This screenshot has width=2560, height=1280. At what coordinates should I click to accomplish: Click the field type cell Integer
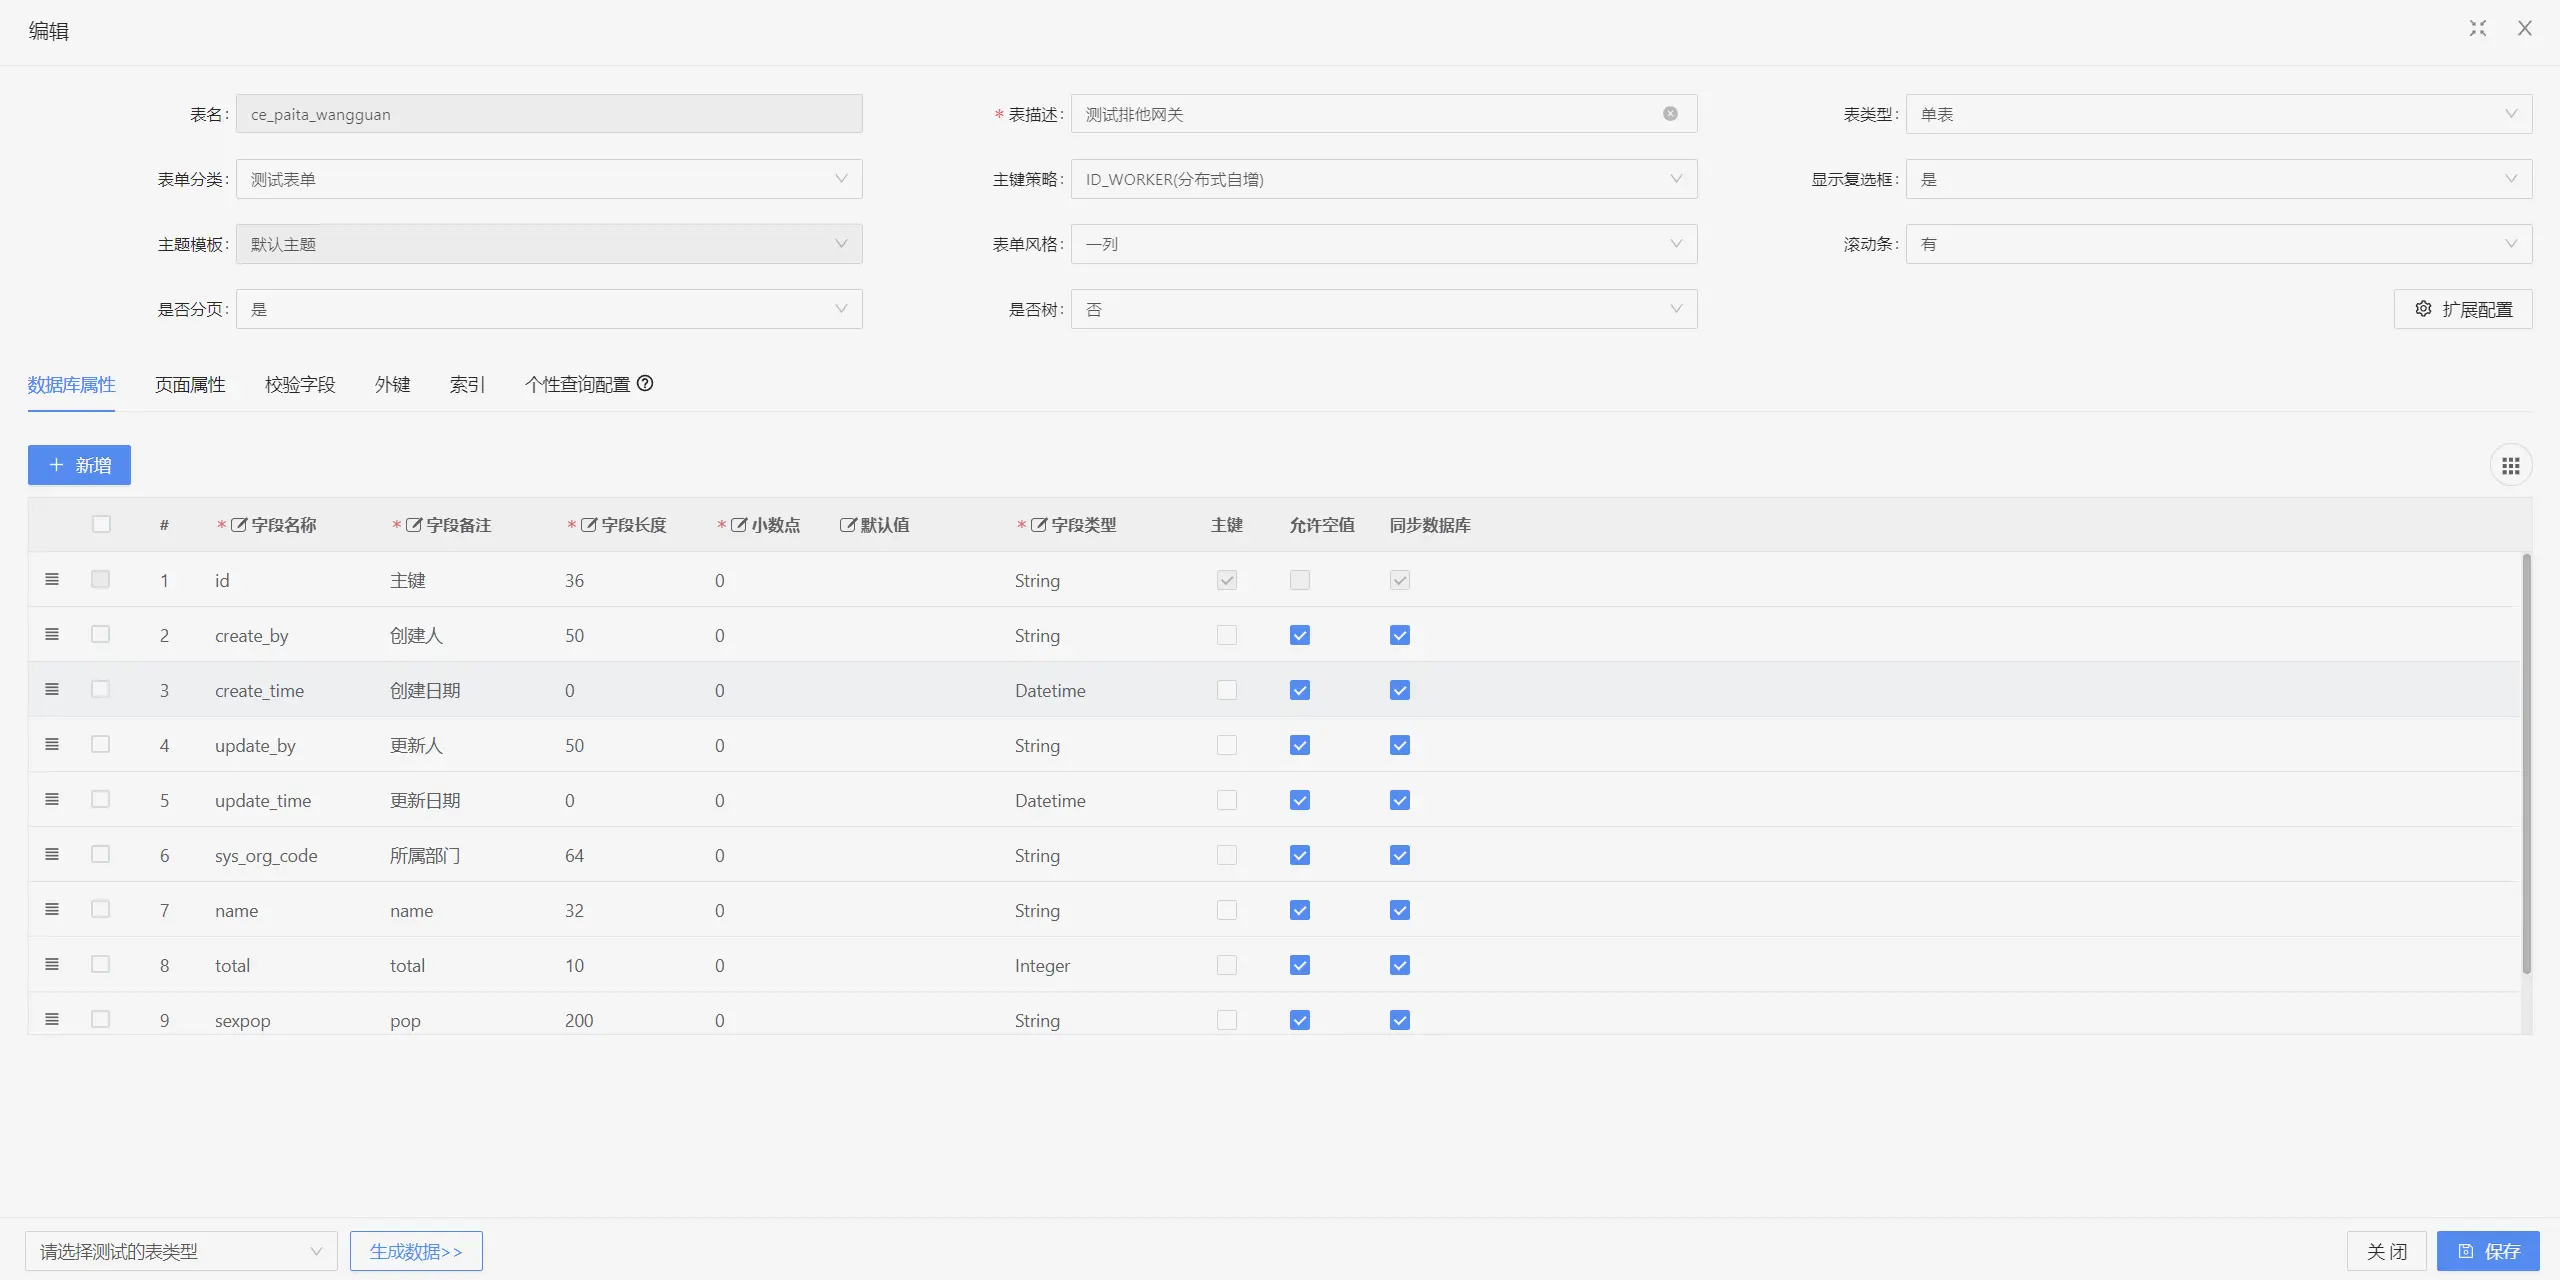pos(1042,966)
